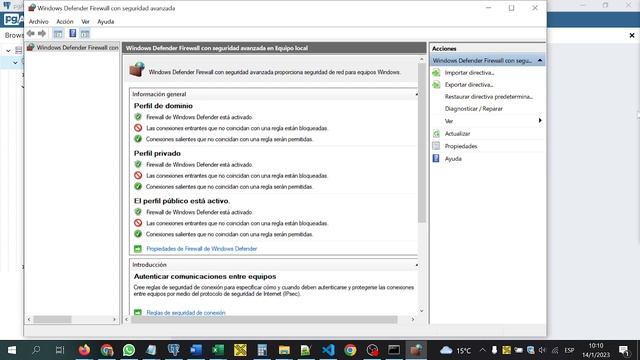Click the Propiedades icon in Acciones

coord(436,146)
